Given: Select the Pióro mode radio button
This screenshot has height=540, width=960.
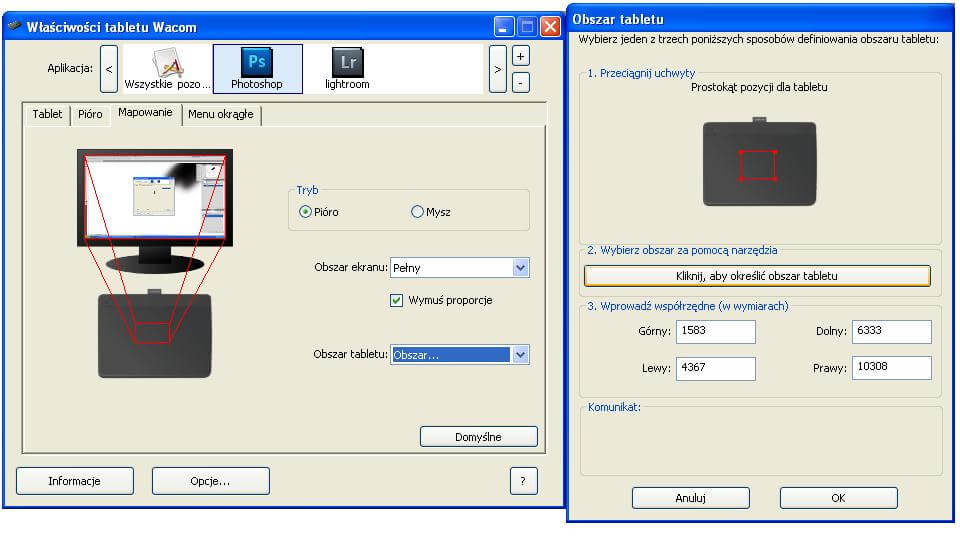Looking at the screenshot, I should (x=305, y=212).
